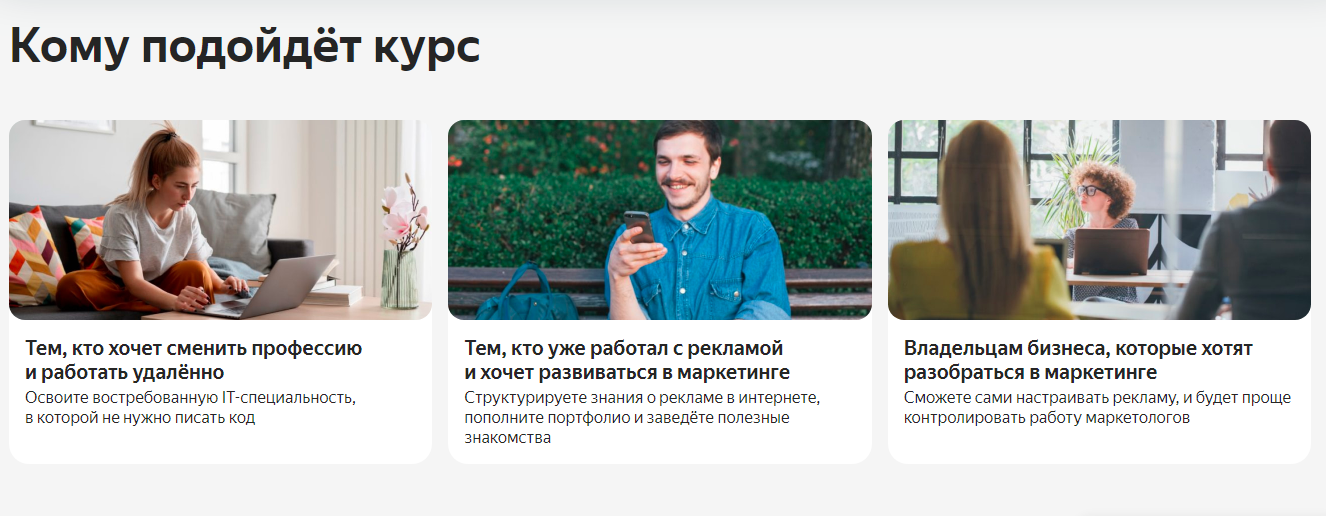
Task: Click 'разобраться в маркетинге' line
Action: [1030, 373]
